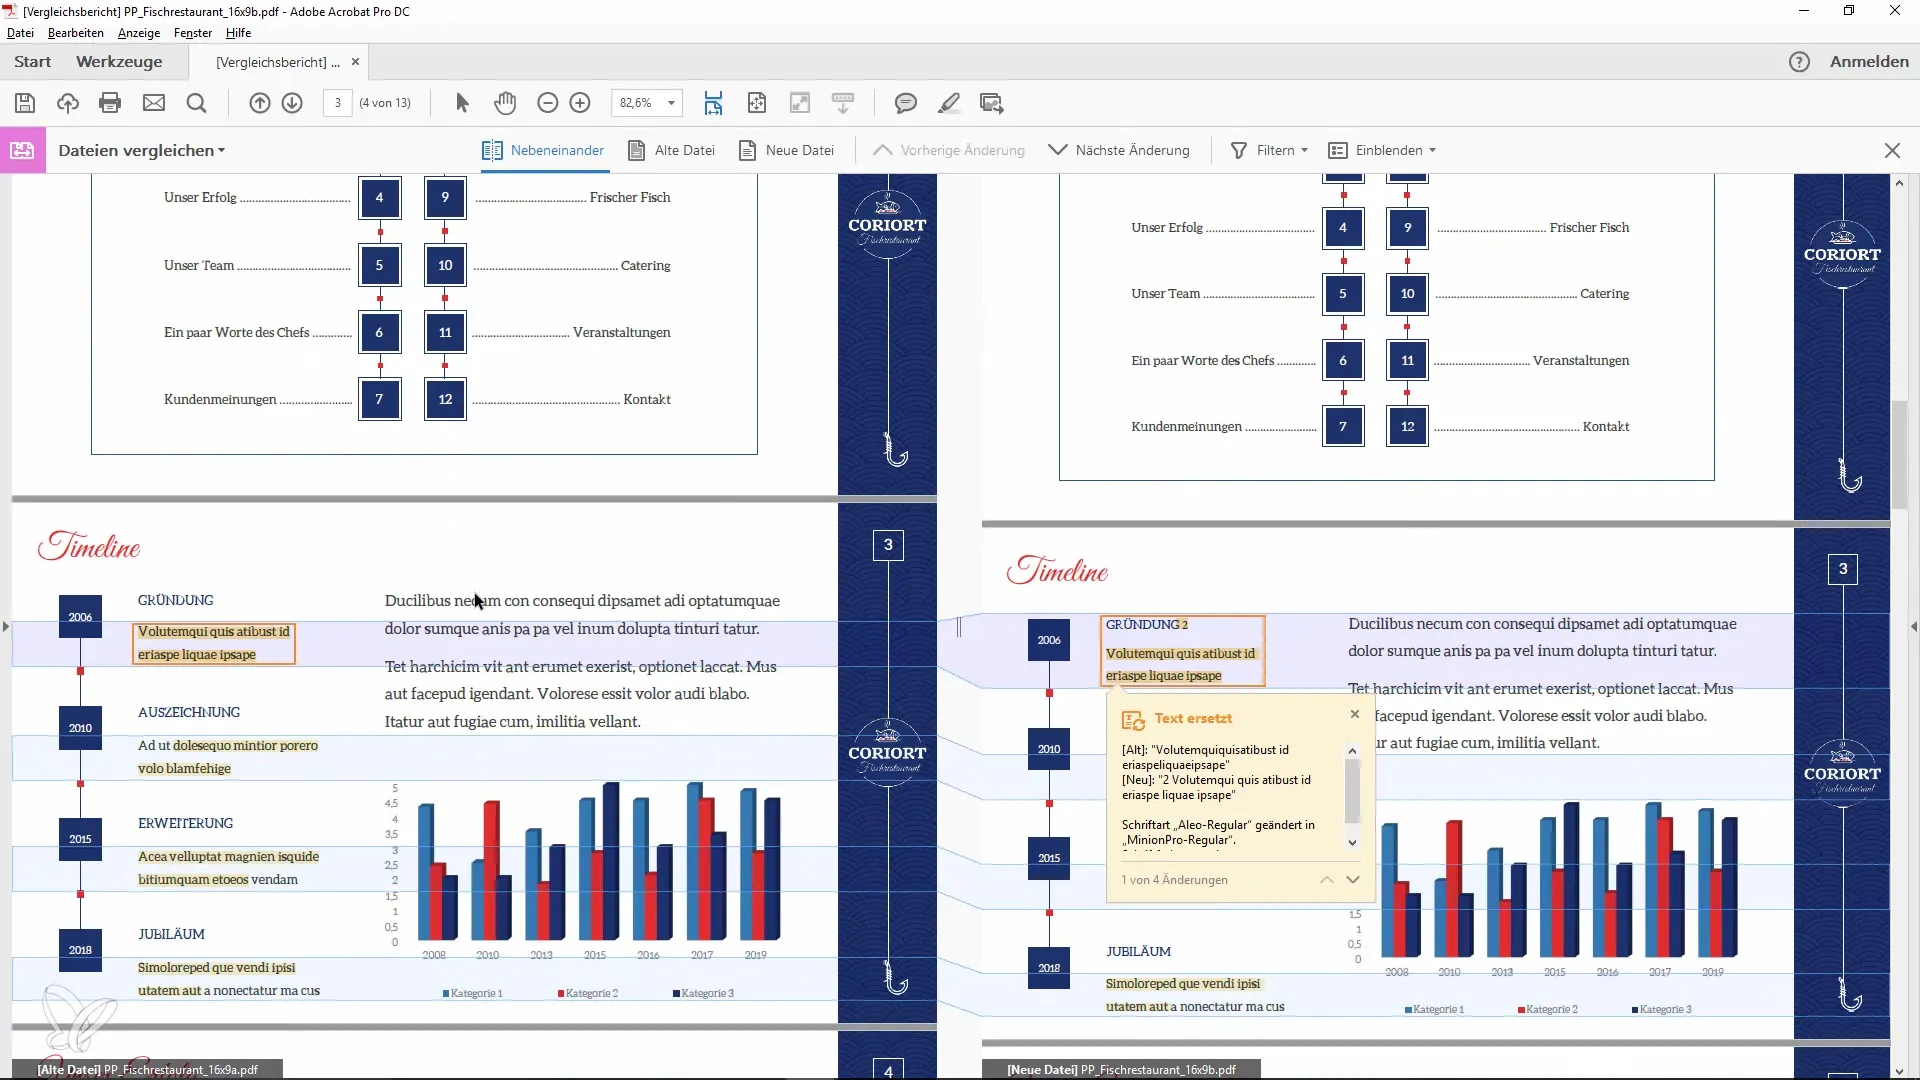Click the upload to cloud icon
Image resolution: width=1920 pixels, height=1080 pixels.
(x=67, y=103)
